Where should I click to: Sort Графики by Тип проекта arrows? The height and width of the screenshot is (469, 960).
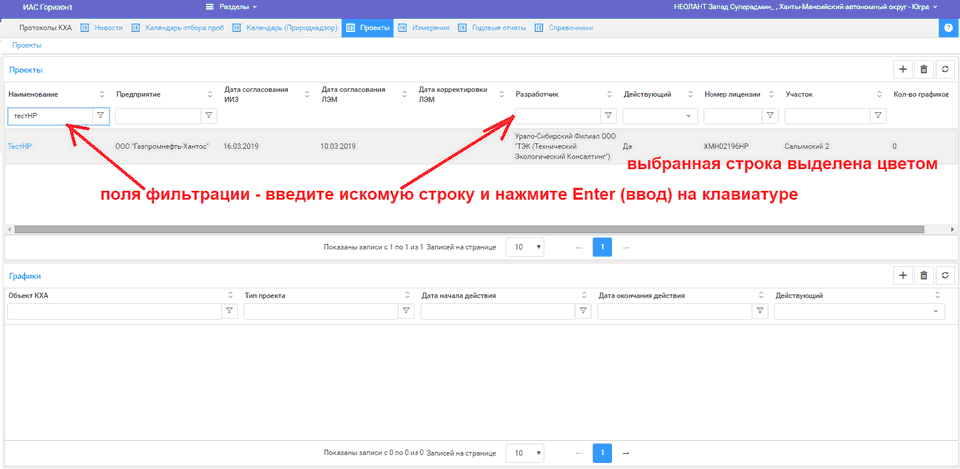[x=407, y=296]
